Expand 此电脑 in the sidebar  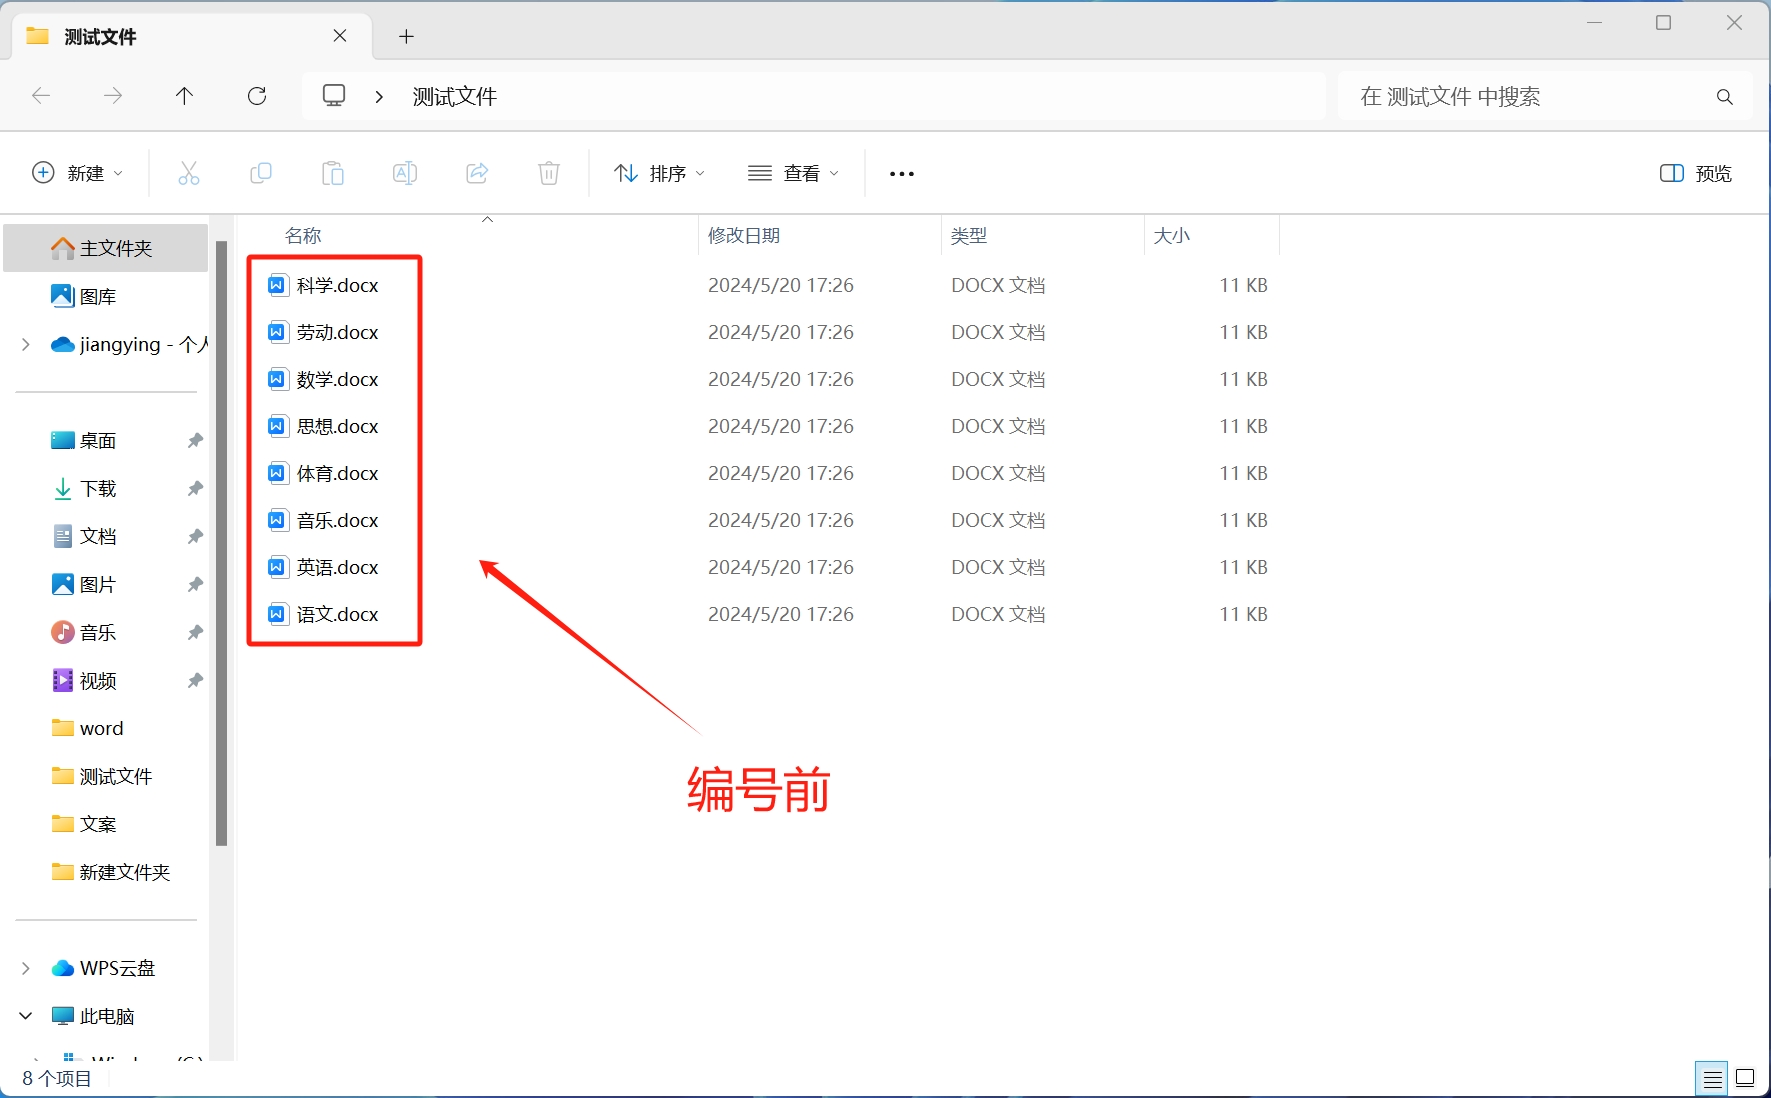pyautogui.click(x=25, y=1015)
